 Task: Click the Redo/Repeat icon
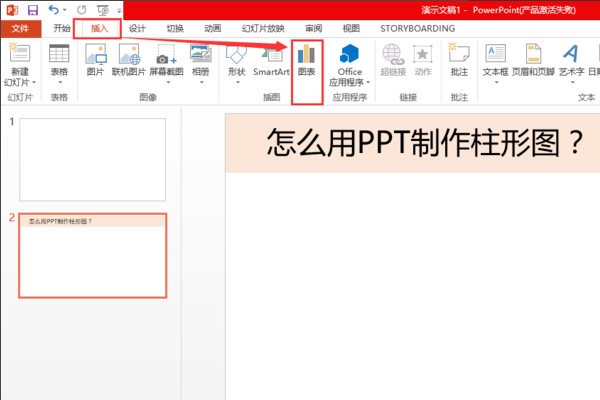82,10
